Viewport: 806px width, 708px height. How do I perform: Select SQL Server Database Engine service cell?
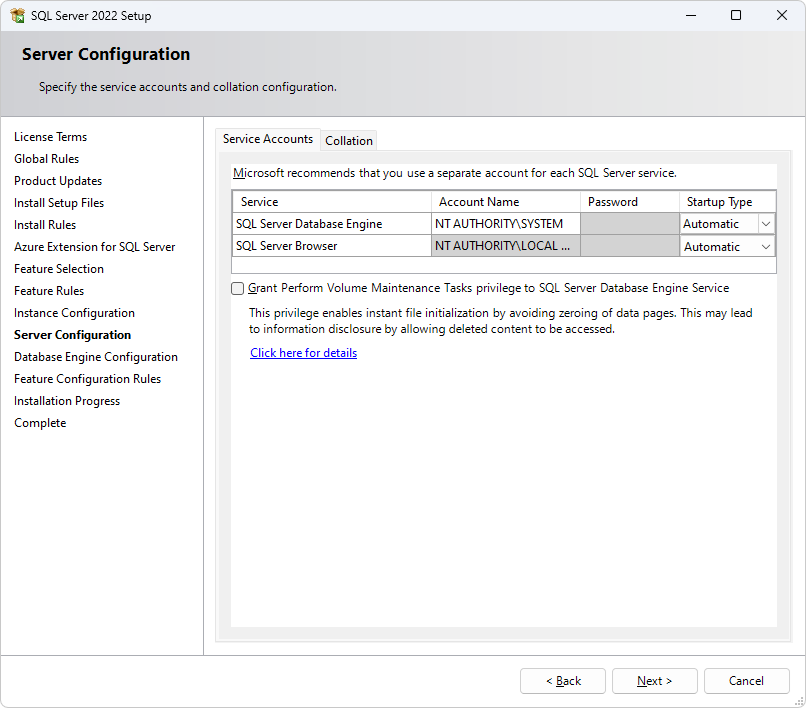point(332,224)
